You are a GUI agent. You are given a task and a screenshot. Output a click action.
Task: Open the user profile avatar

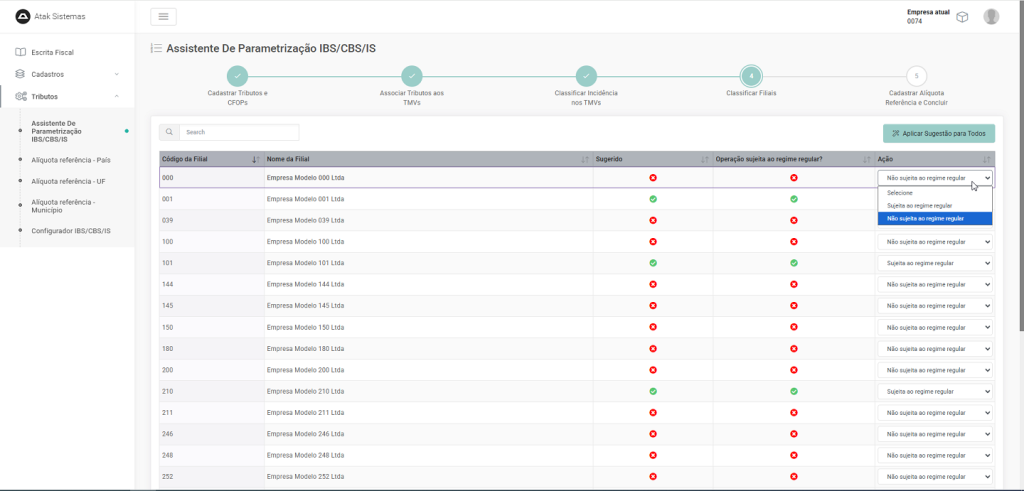point(991,16)
